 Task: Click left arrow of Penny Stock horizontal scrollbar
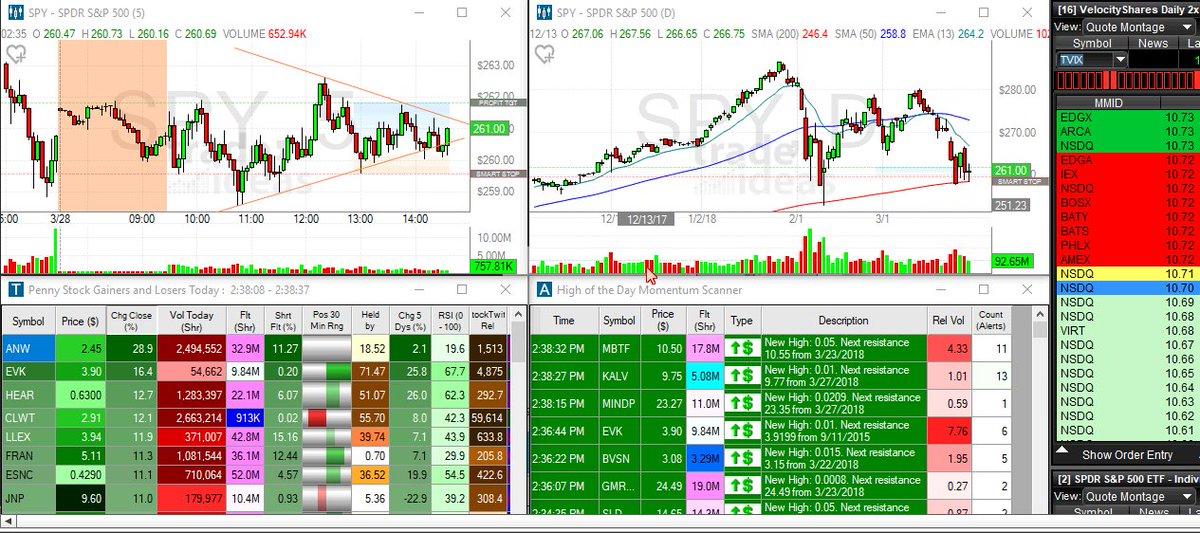click(x=6, y=521)
